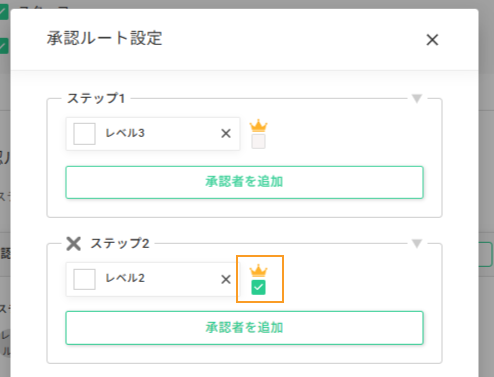Image resolution: width=494 pixels, height=377 pixels.
Task: Delete ステップ2 with its X icon
Action: [x=74, y=244]
